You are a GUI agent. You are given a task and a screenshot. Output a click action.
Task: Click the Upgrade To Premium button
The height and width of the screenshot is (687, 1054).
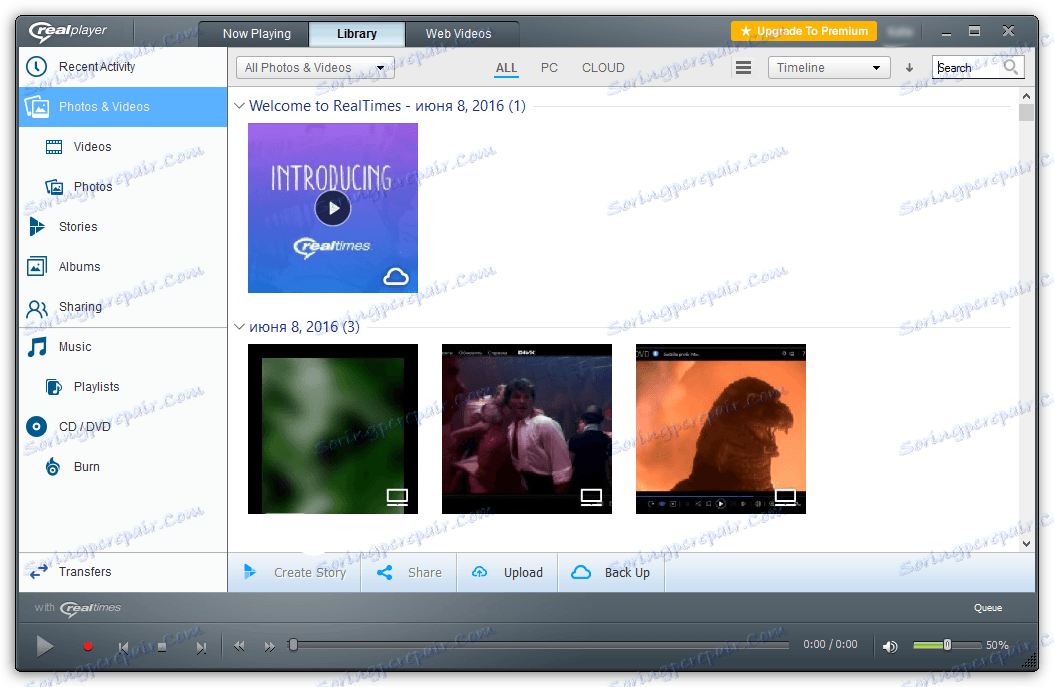(803, 30)
